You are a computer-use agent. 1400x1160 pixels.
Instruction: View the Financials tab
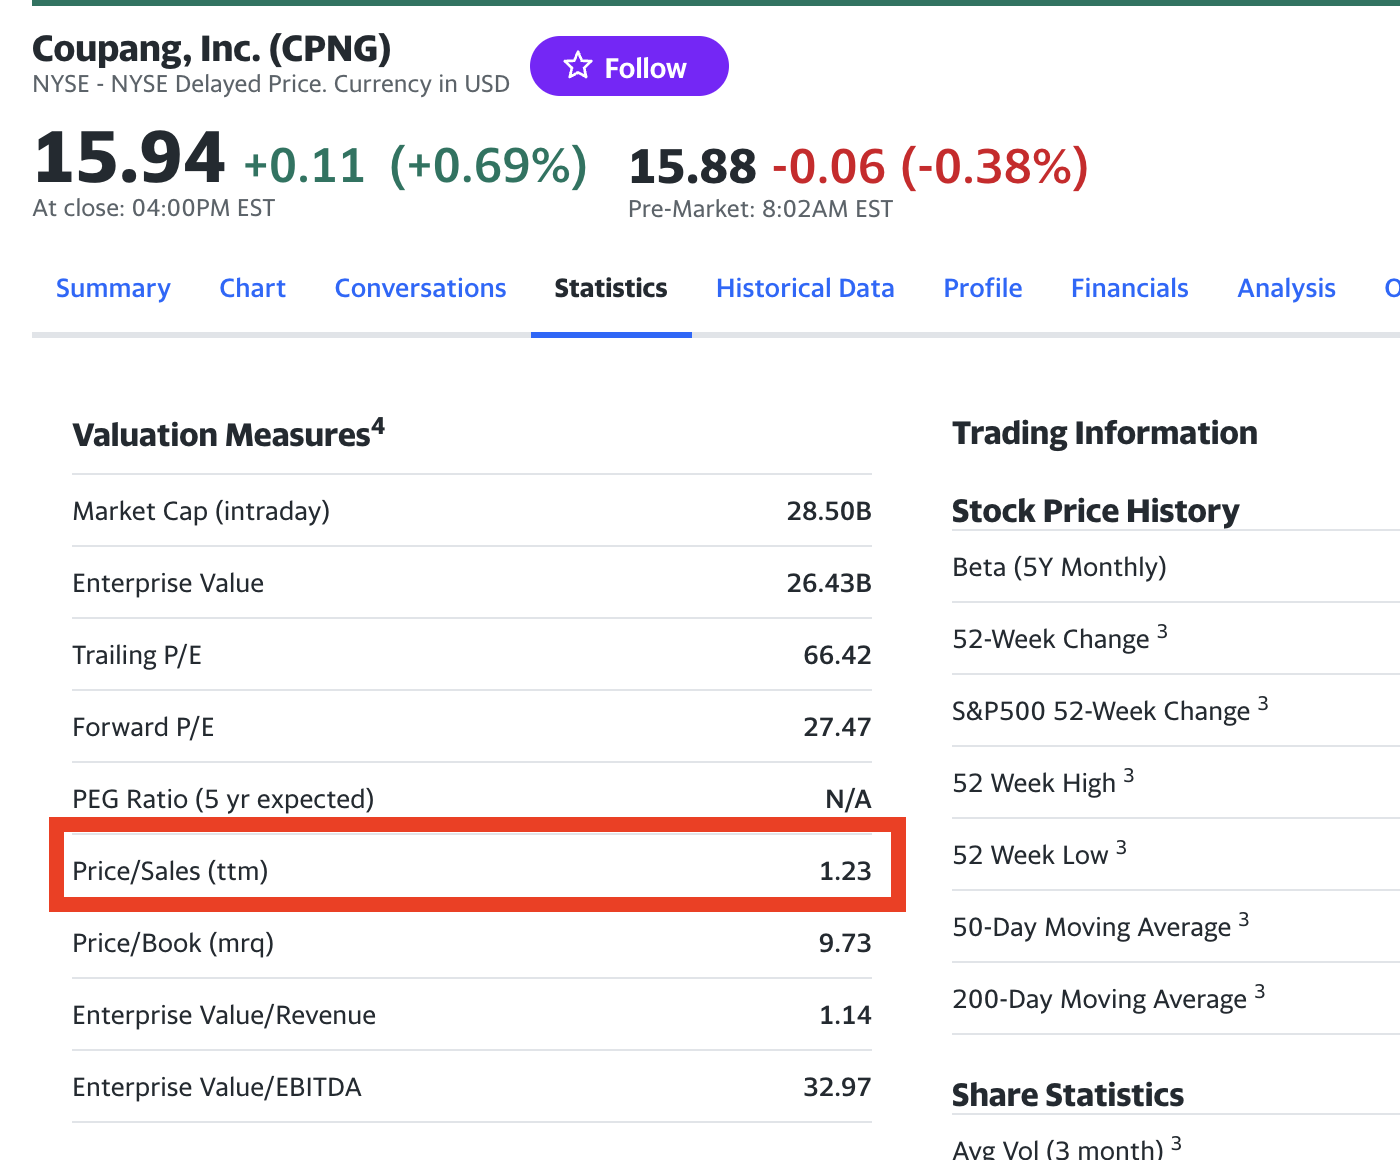pos(1130,288)
